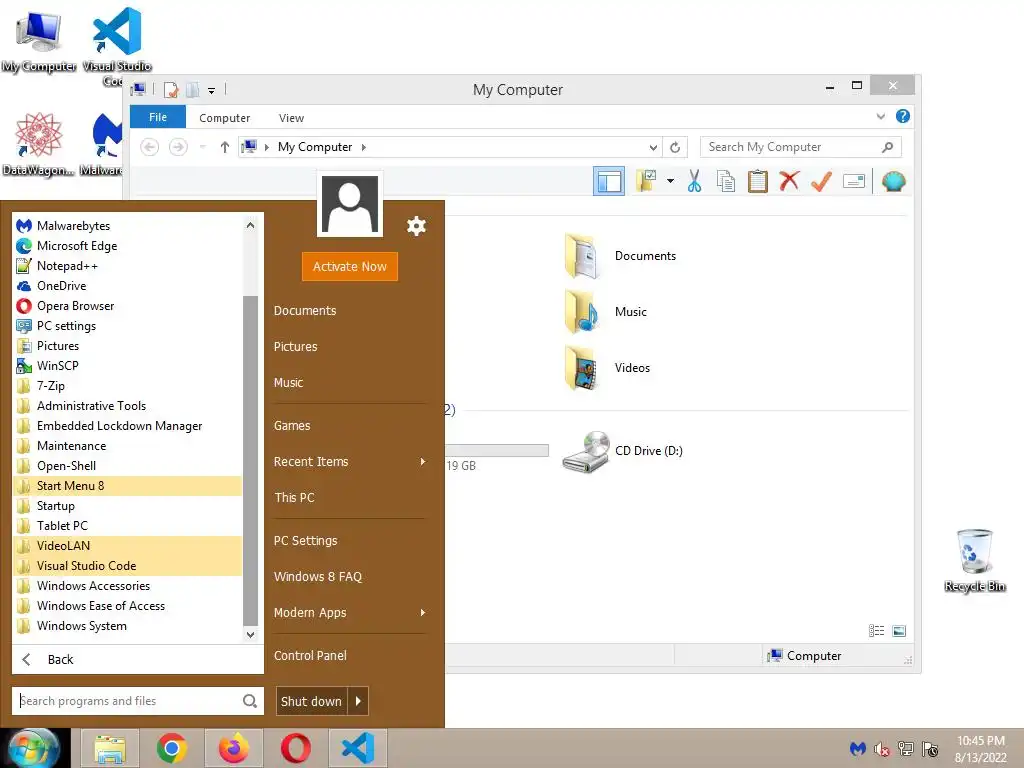1024x768 pixels.
Task: Select the Videos folder in My Computer
Action: click(607, 368)
